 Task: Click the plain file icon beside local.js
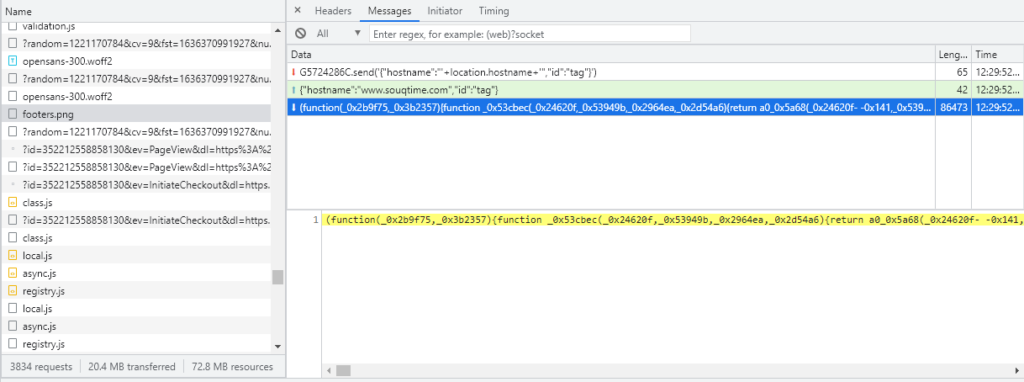coord(12,308)
